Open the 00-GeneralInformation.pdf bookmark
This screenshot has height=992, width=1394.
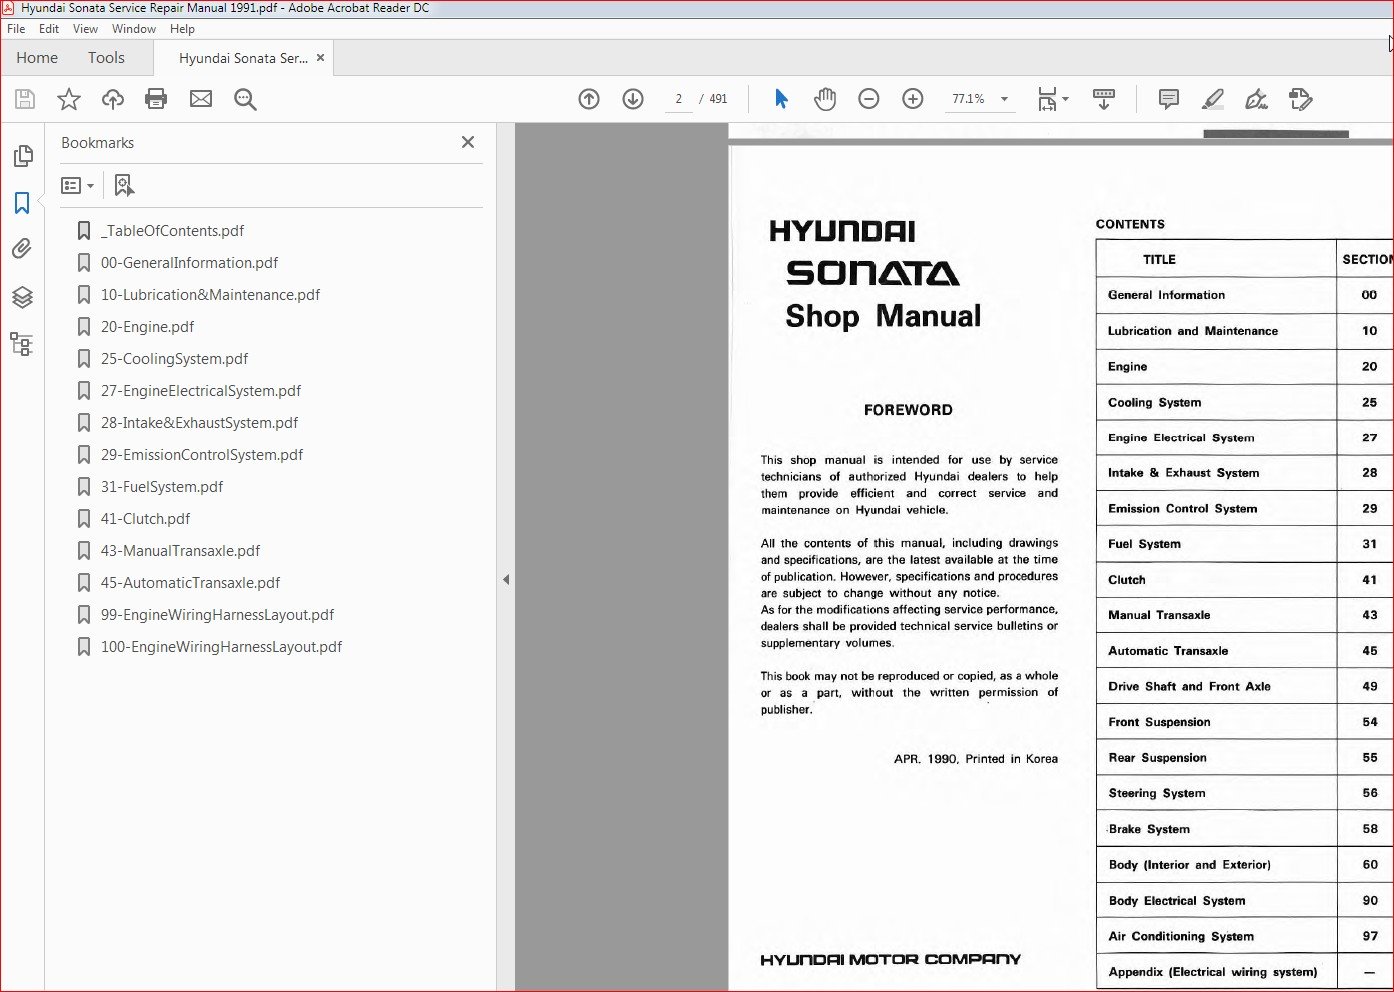coord(189,263)
